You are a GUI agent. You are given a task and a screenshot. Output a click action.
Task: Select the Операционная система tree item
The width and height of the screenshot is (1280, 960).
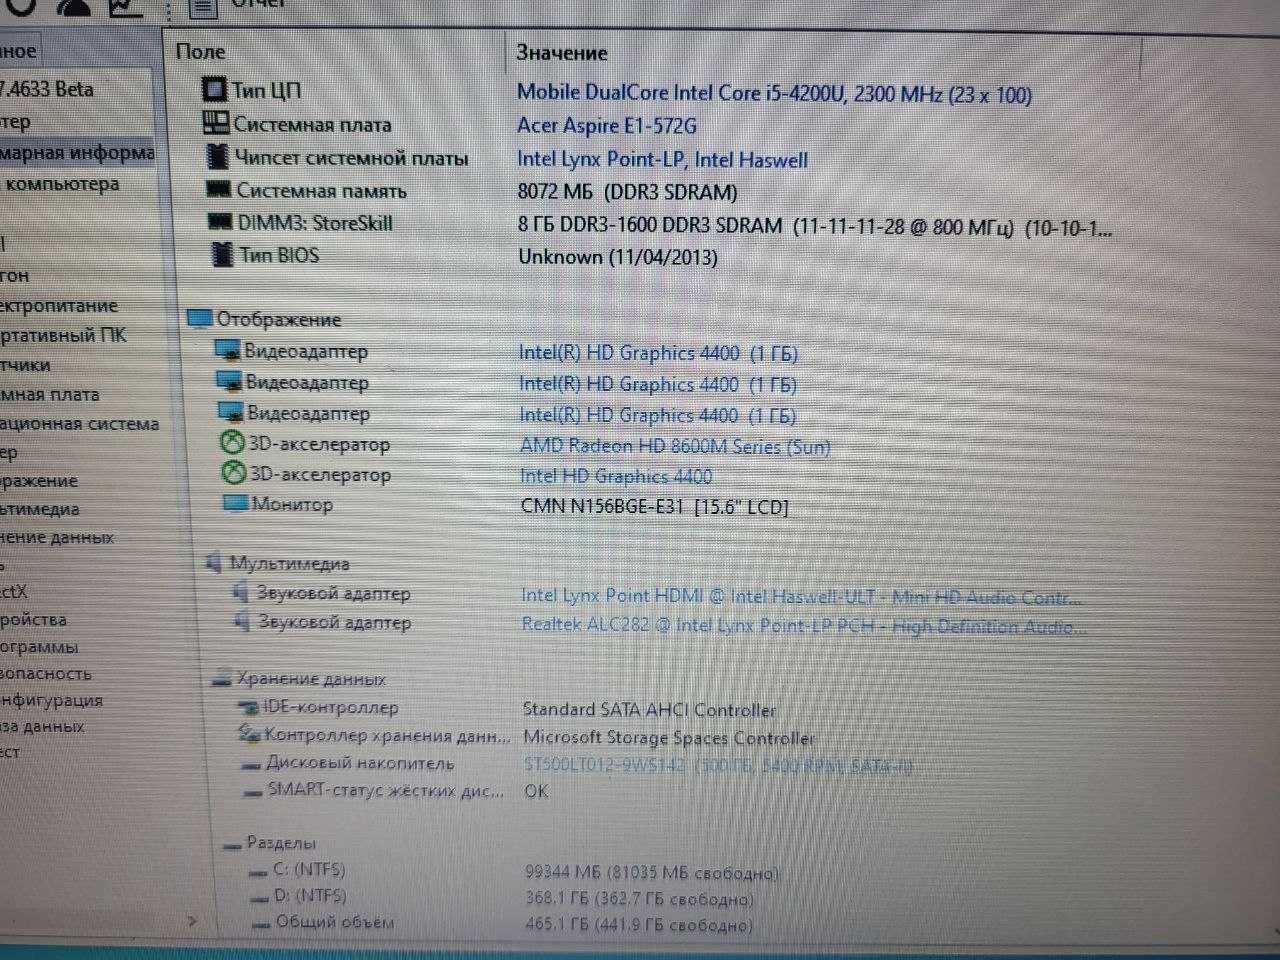coord(80,424)
